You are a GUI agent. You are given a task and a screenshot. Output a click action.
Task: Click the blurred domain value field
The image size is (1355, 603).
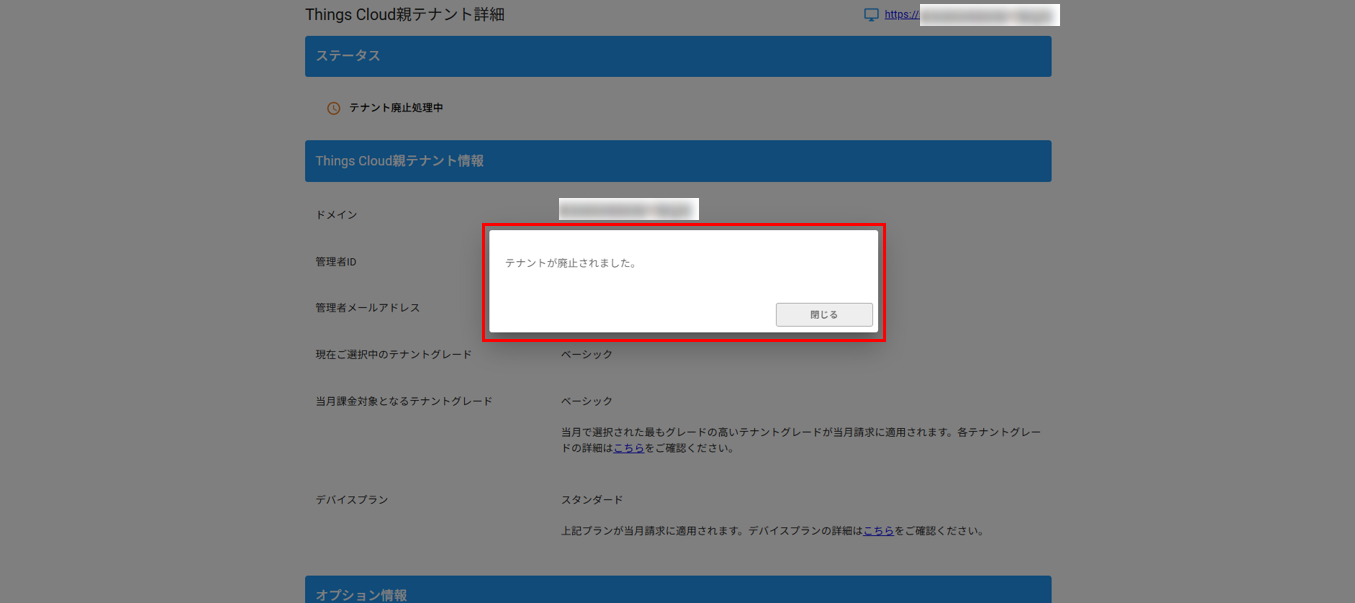[x=628, y=208]
